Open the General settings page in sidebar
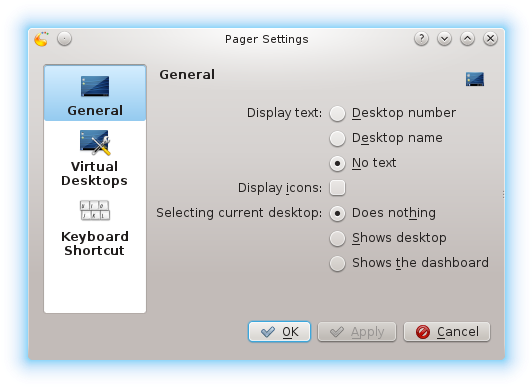Image resolution: width=532 pixels, height=387 pixels. pyautogui.click(x=95, y=93)
